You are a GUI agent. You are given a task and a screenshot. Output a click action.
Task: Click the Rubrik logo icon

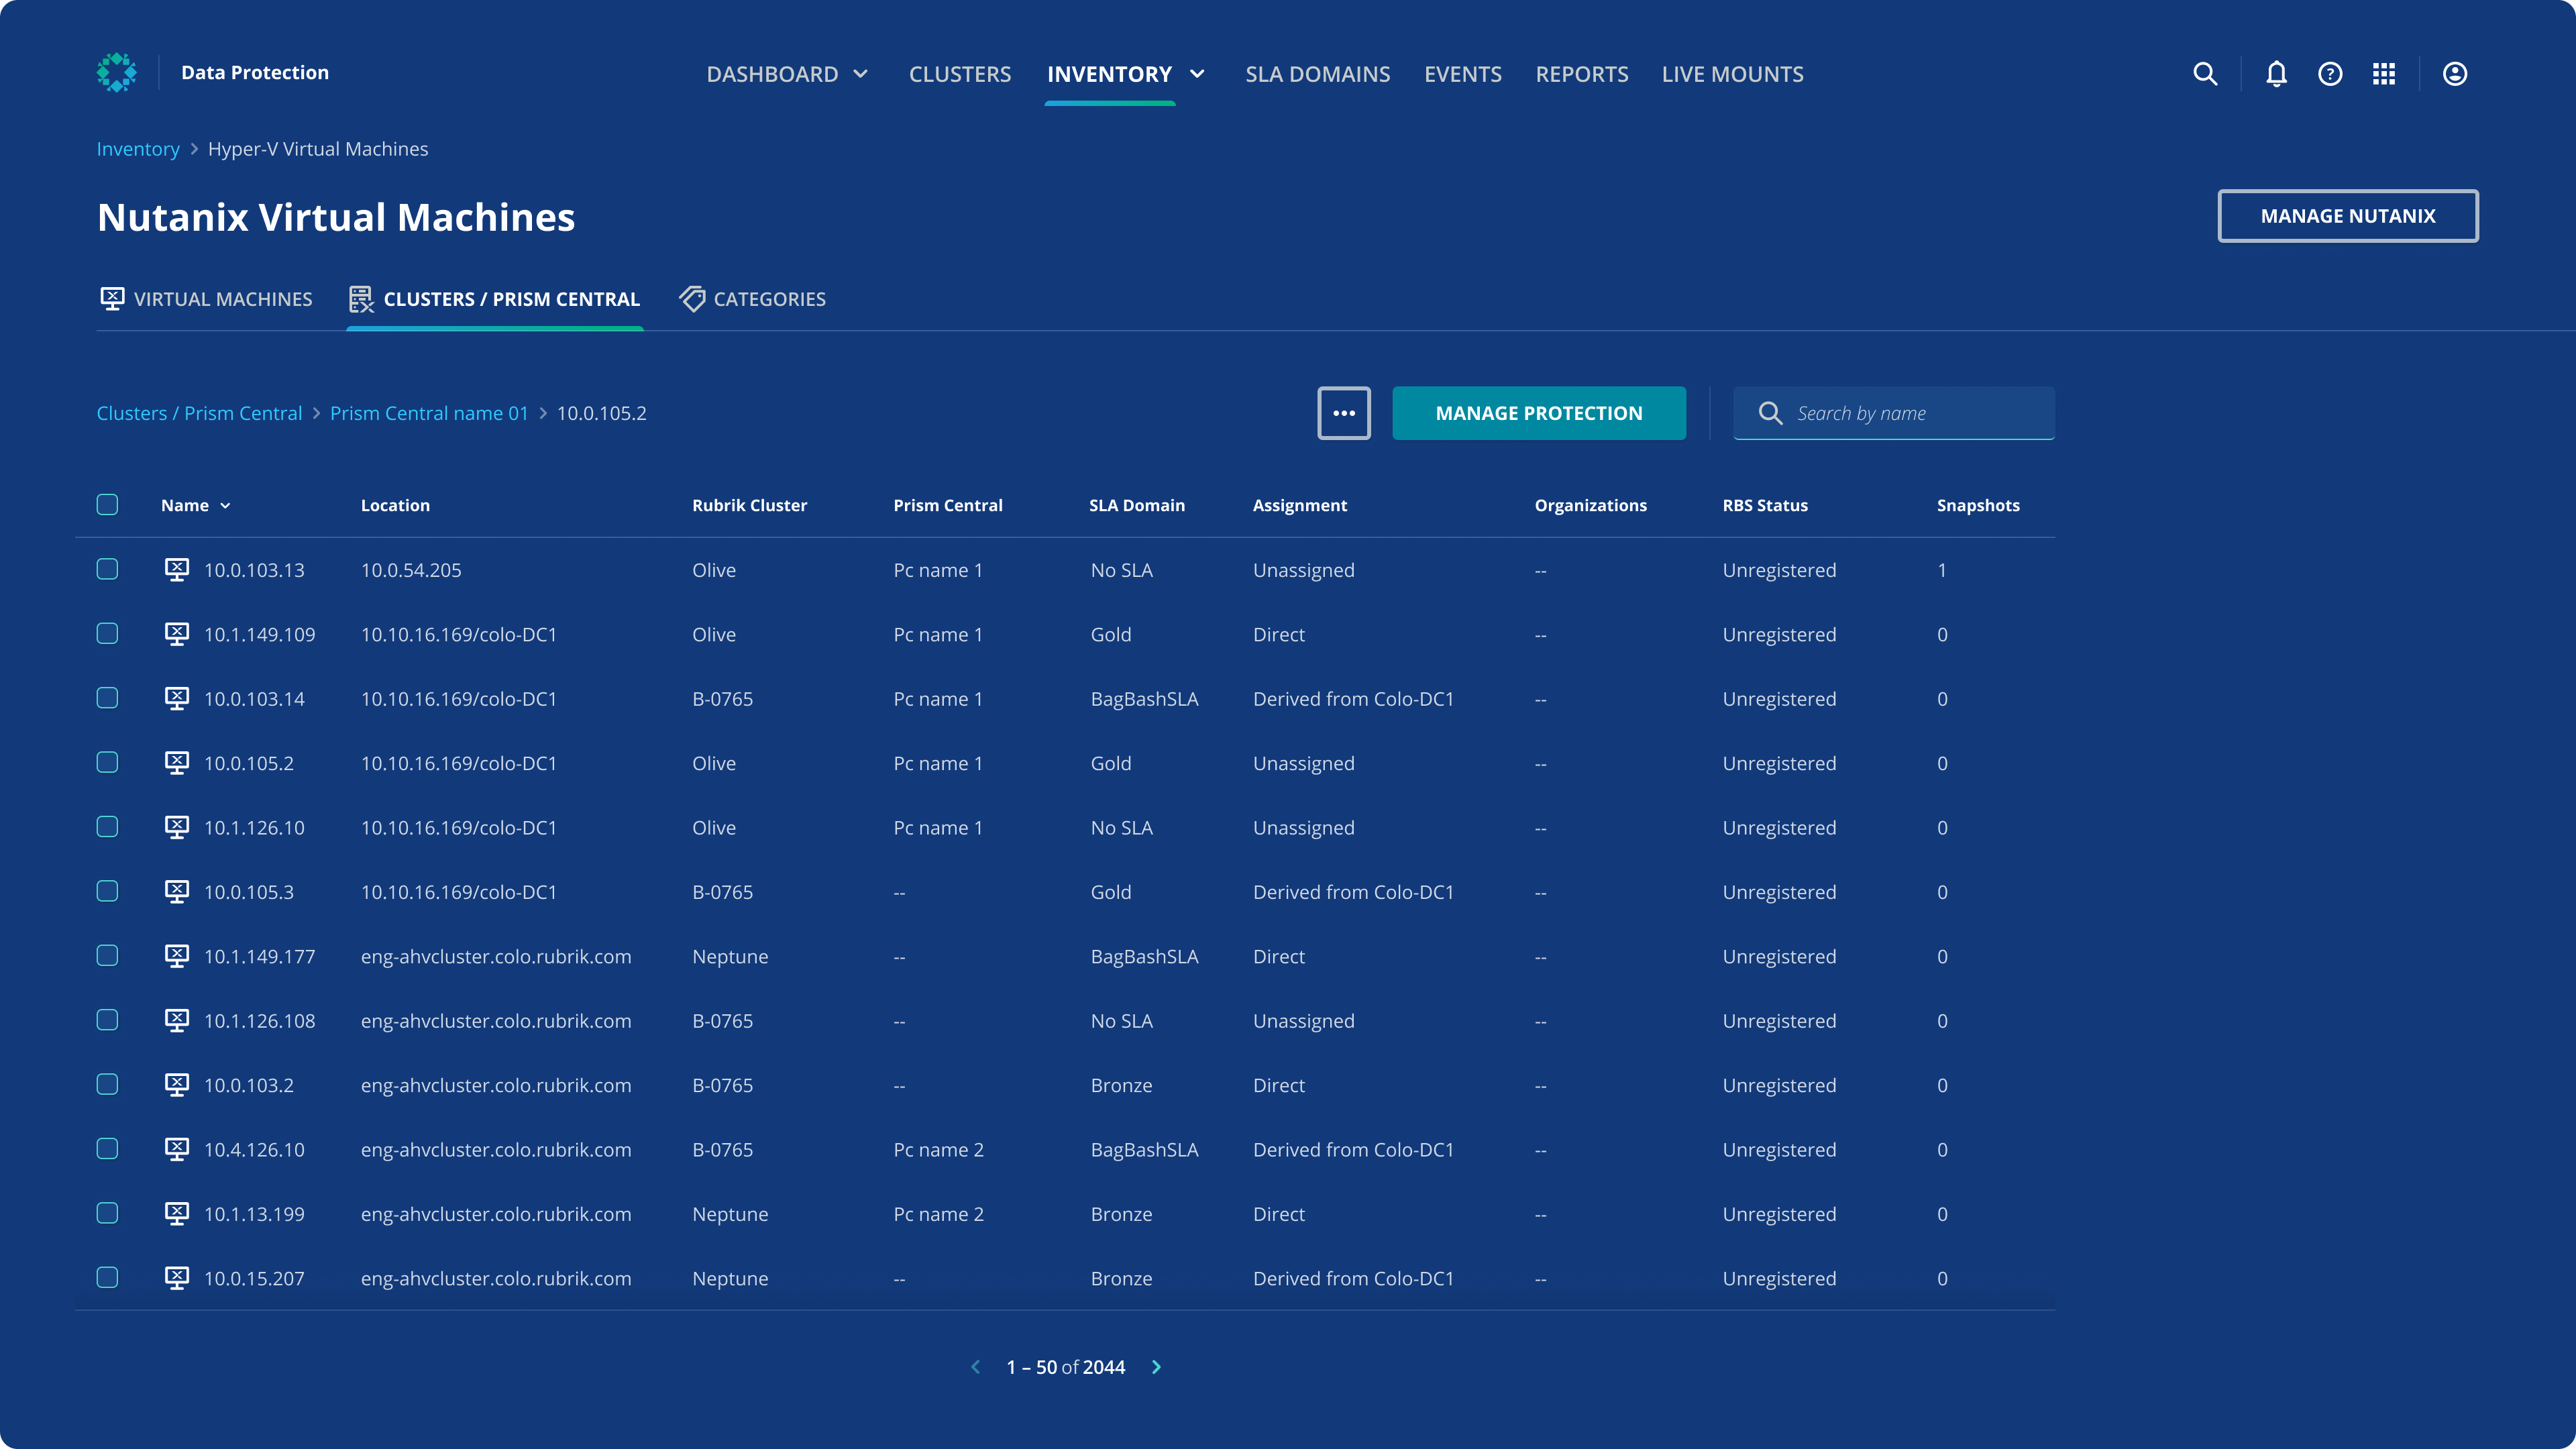point(117,73)
